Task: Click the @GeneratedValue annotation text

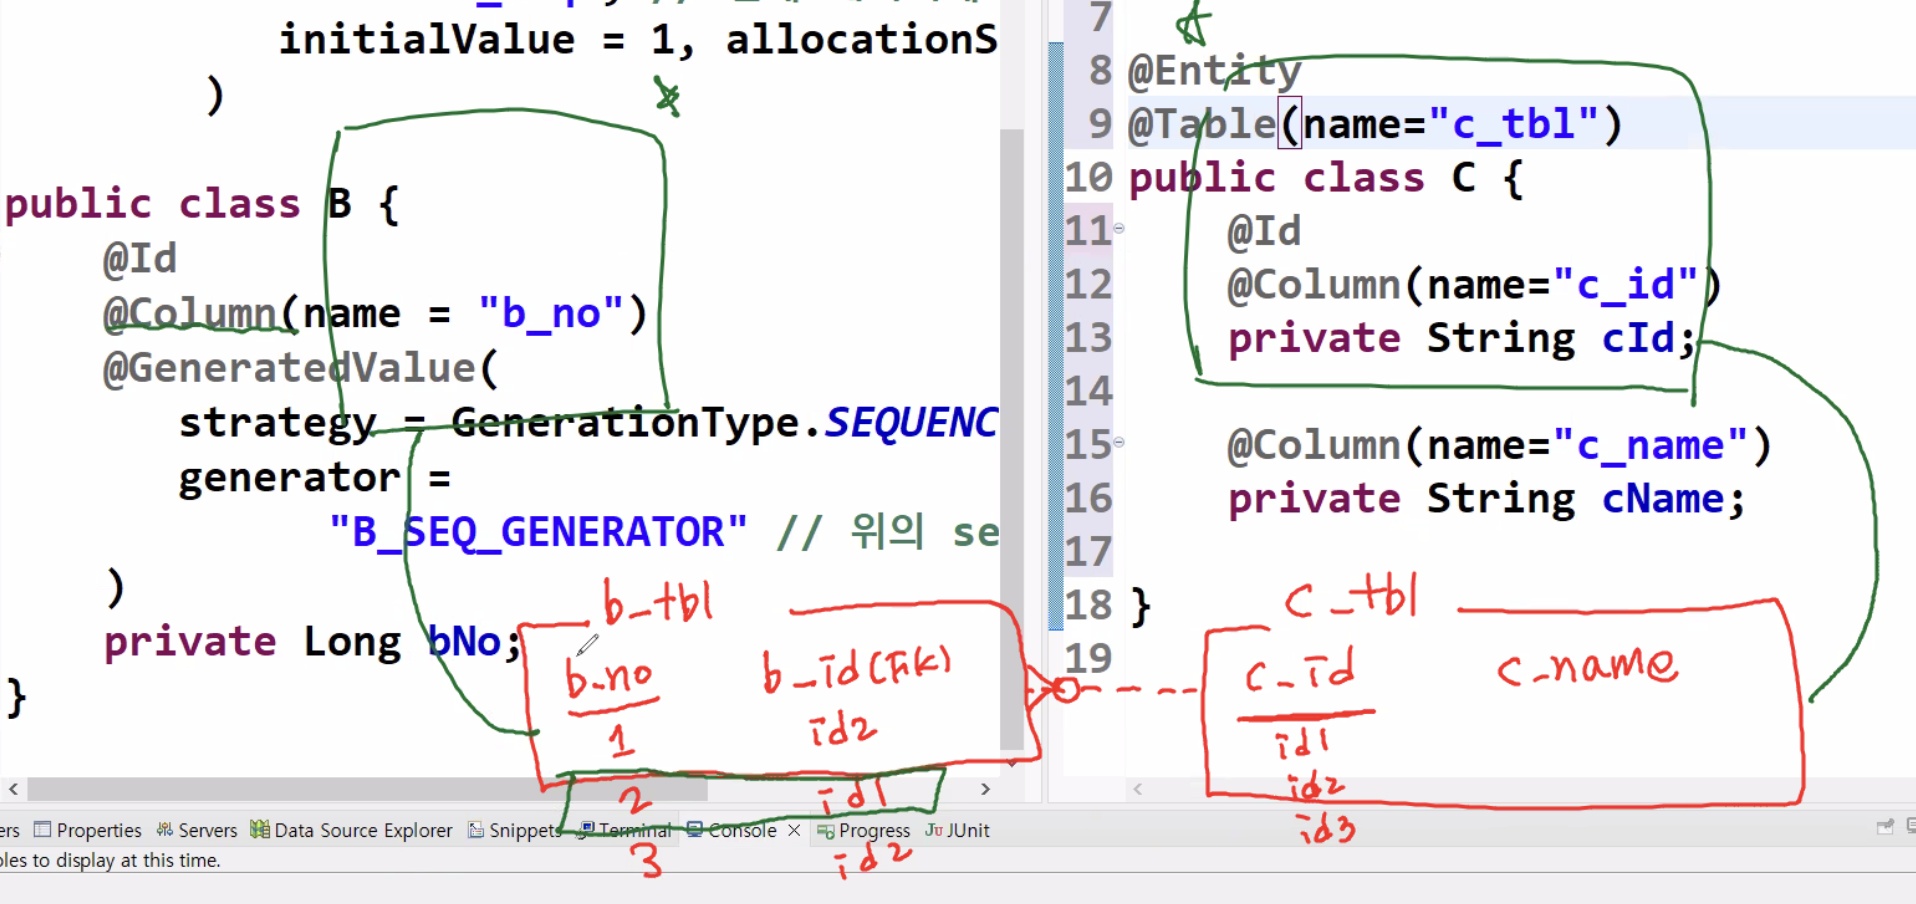Action: [x=289, y=369]
